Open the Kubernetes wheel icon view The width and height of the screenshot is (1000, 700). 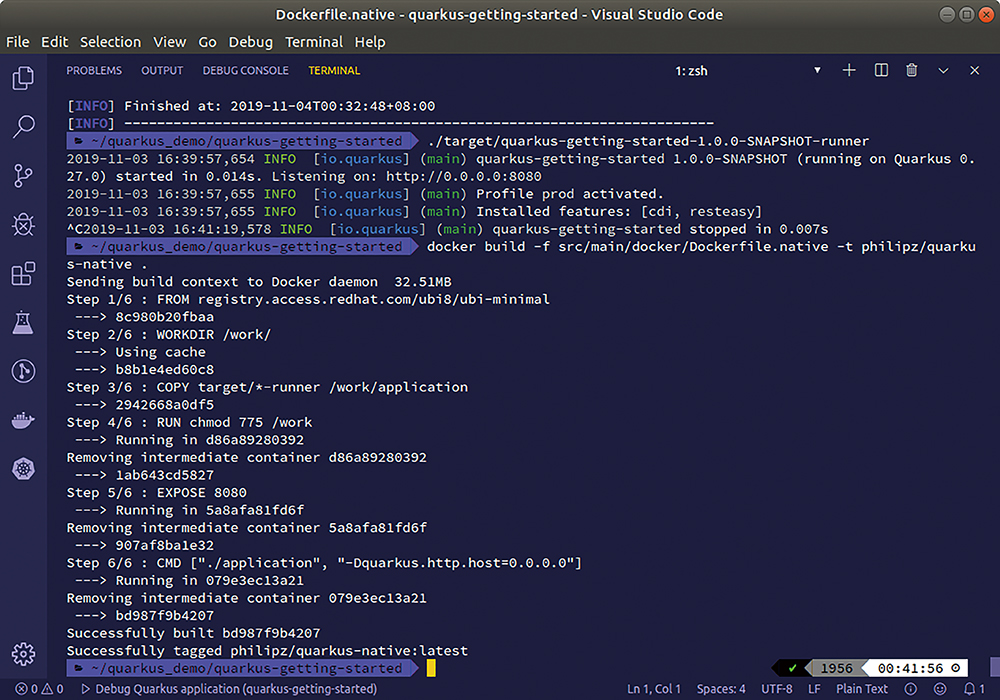pyautogui.click(x=23, y=468)
